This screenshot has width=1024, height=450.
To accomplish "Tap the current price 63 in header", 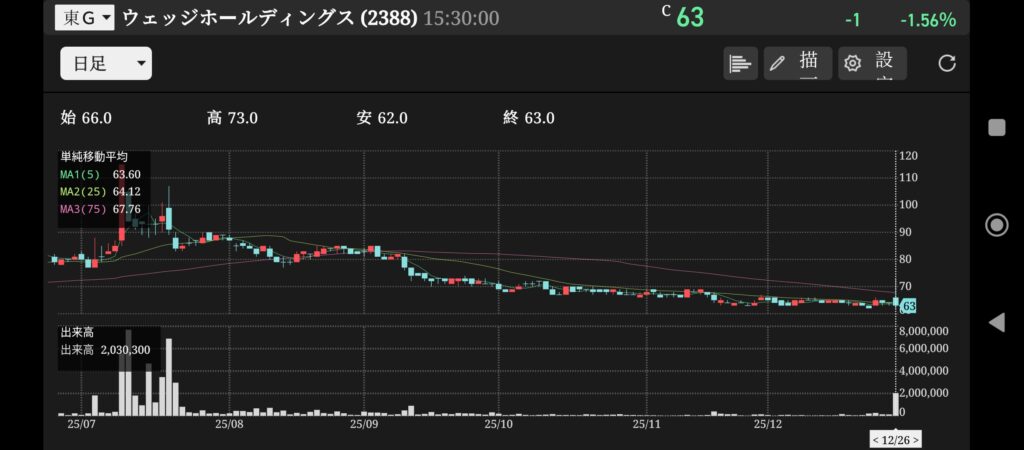I will click(690, 18).
